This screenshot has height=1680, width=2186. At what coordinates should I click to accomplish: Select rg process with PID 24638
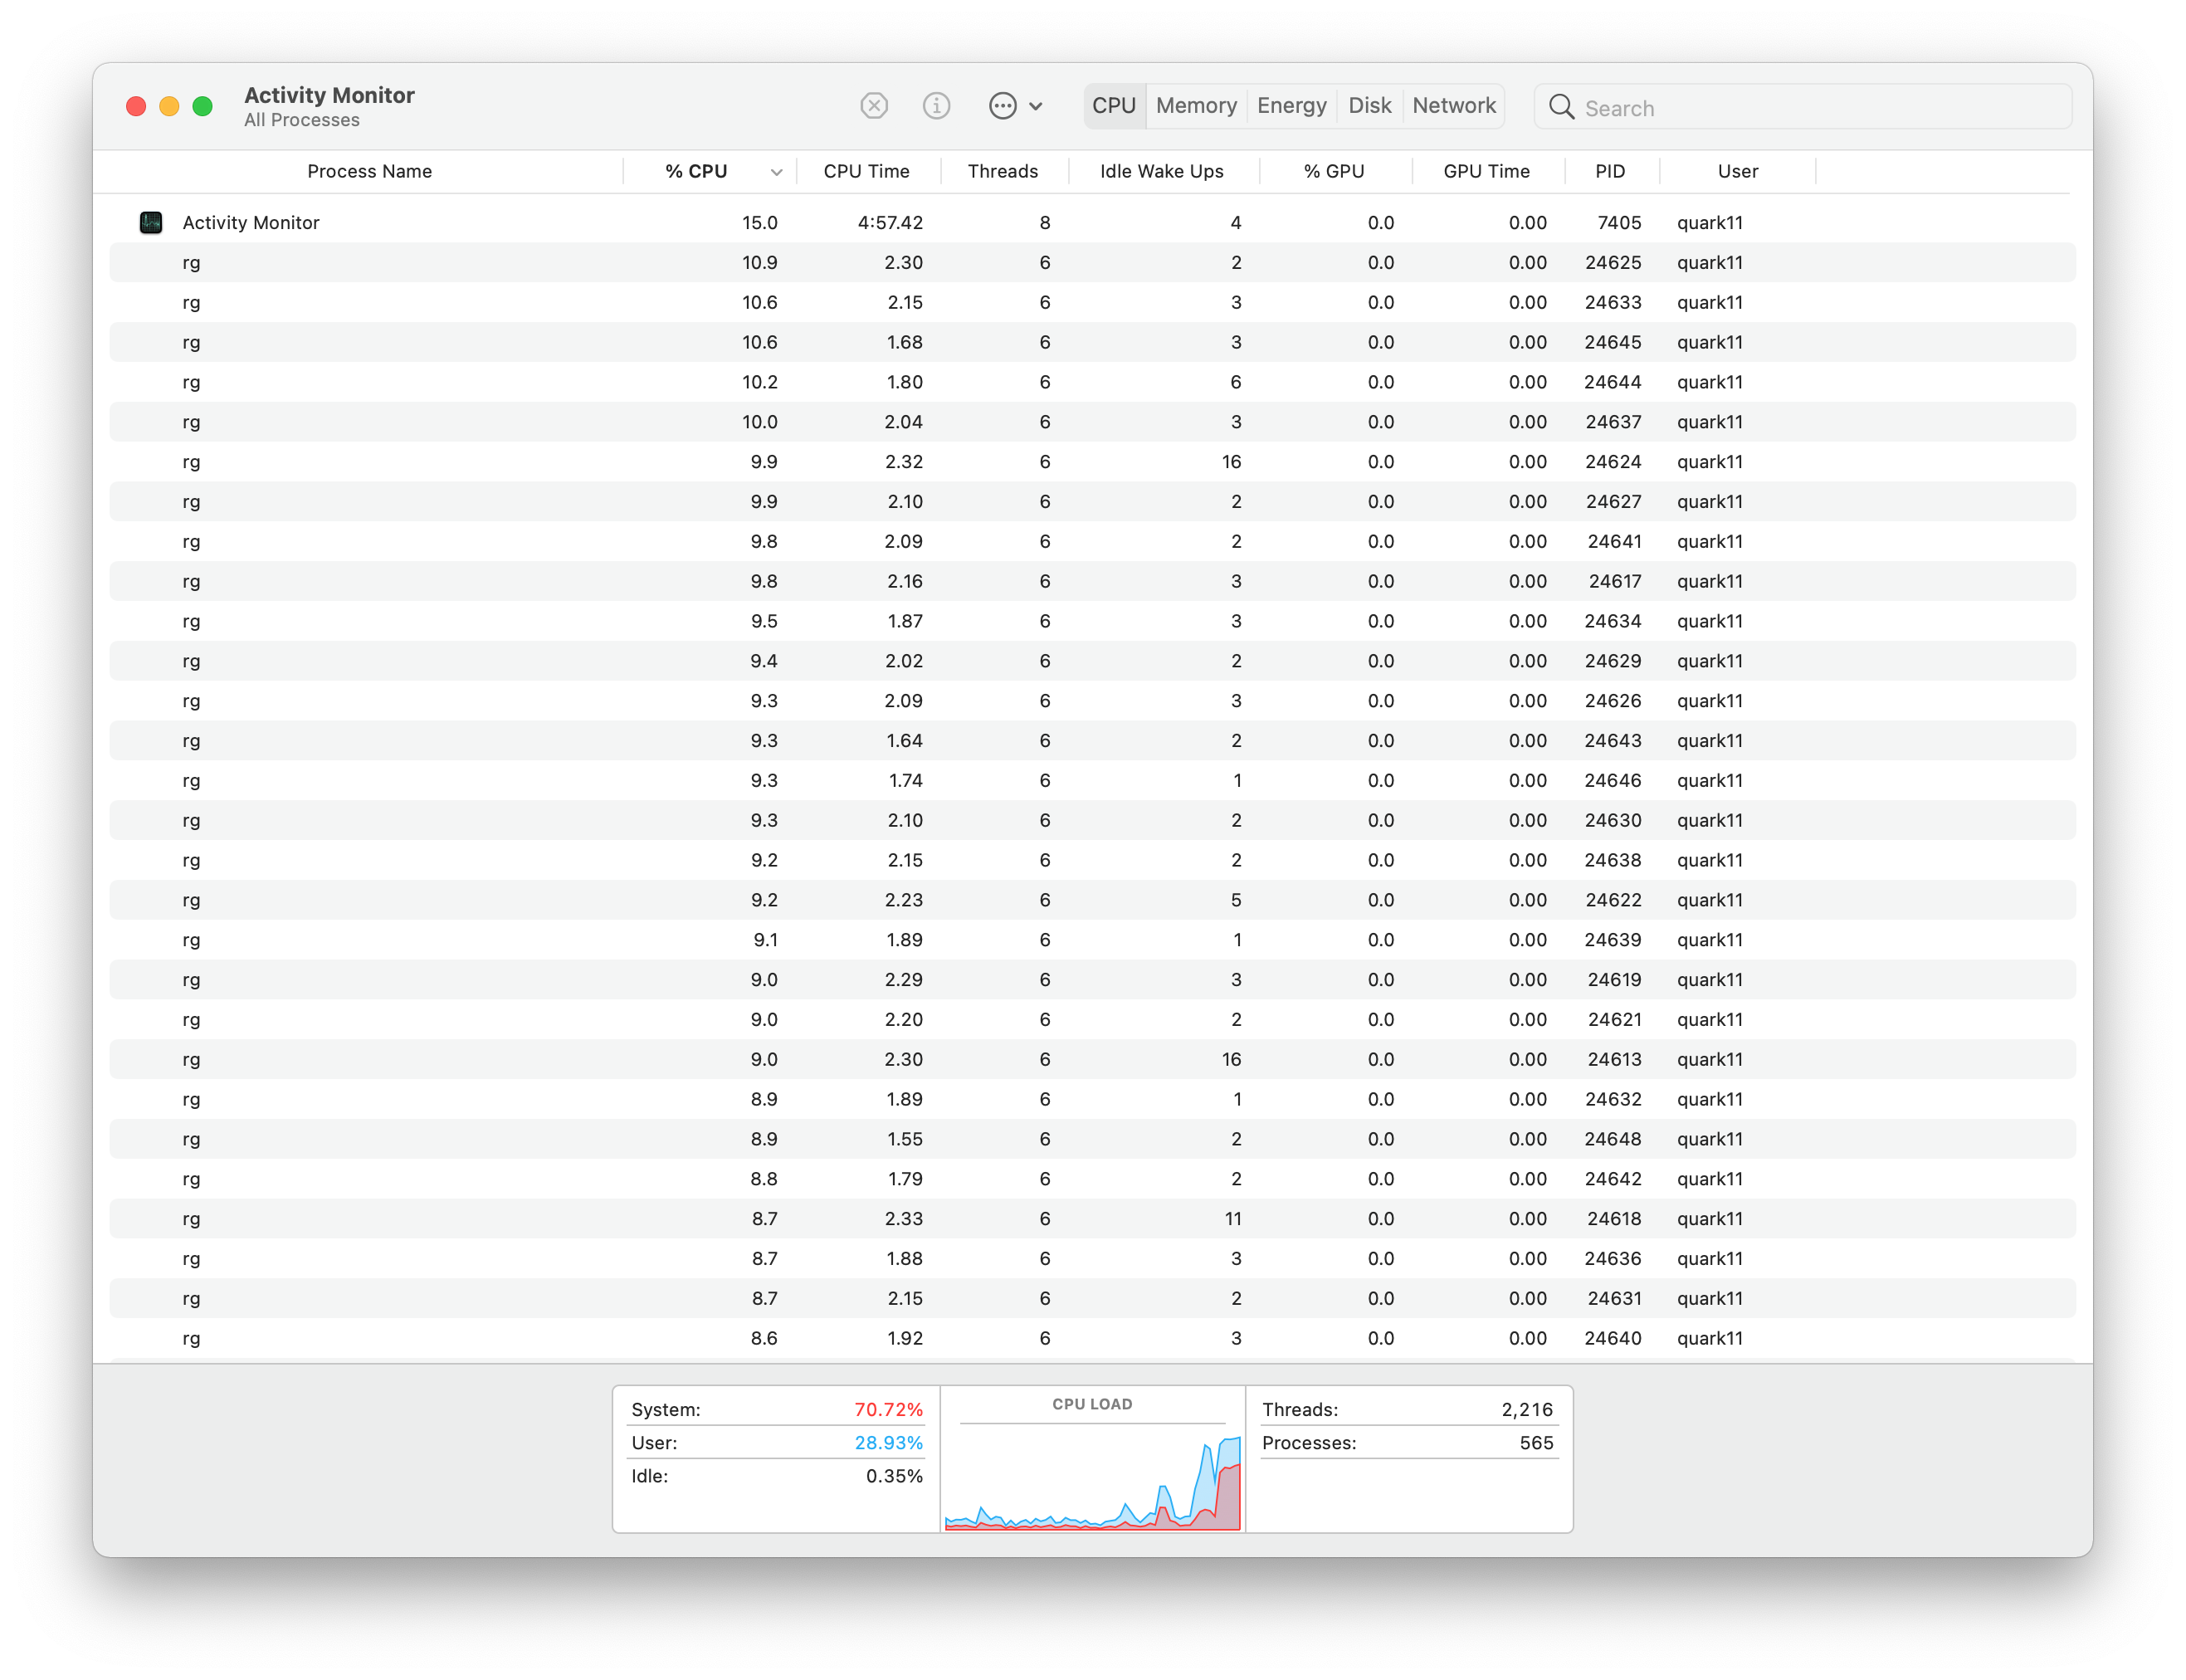1092,860
